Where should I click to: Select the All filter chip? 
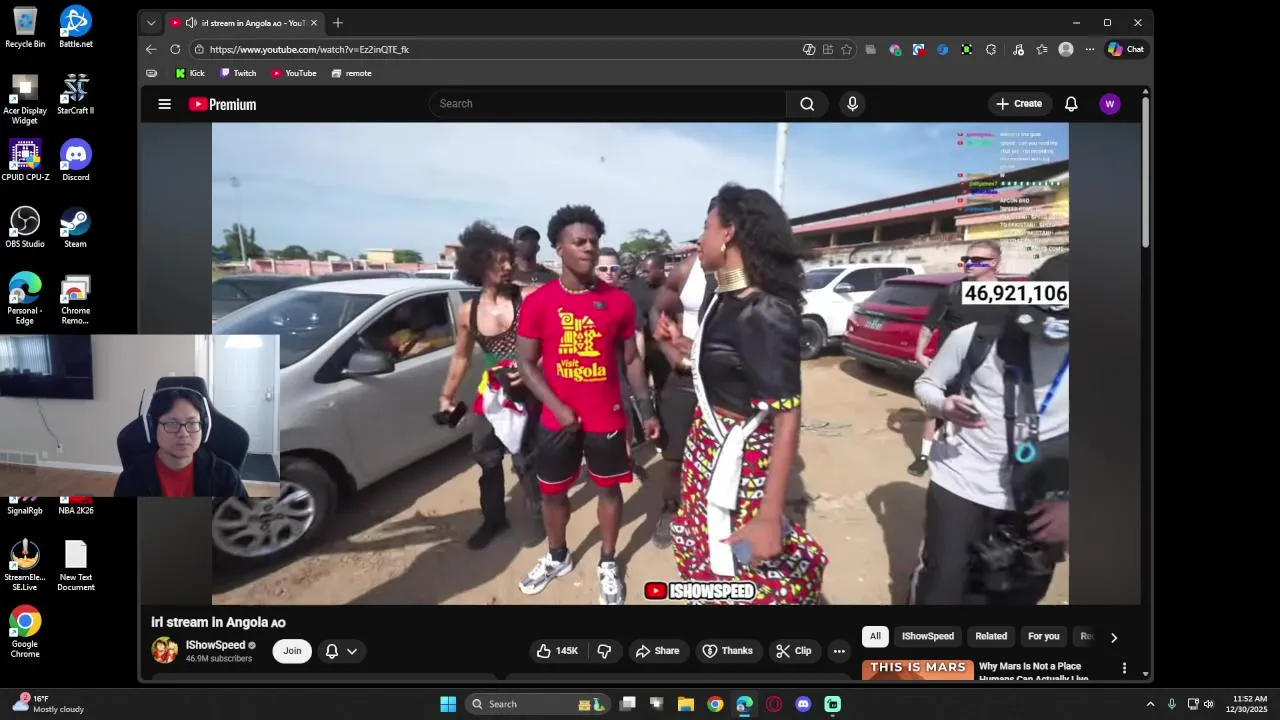tap(875, 636)
